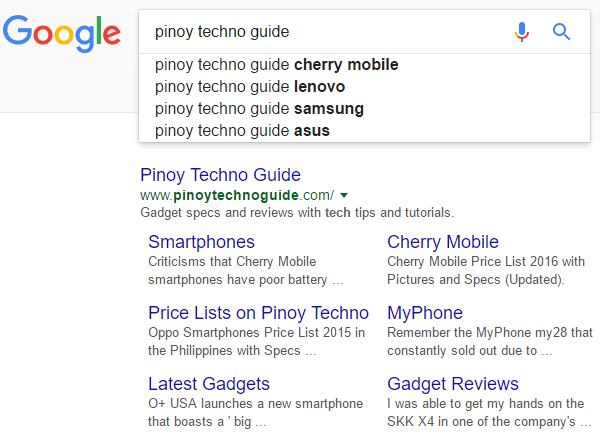The width and height of the screenshot is (600, 440).
Task: Click the Oppo Smartphones Price List snippet text
Action: [256, 342]
